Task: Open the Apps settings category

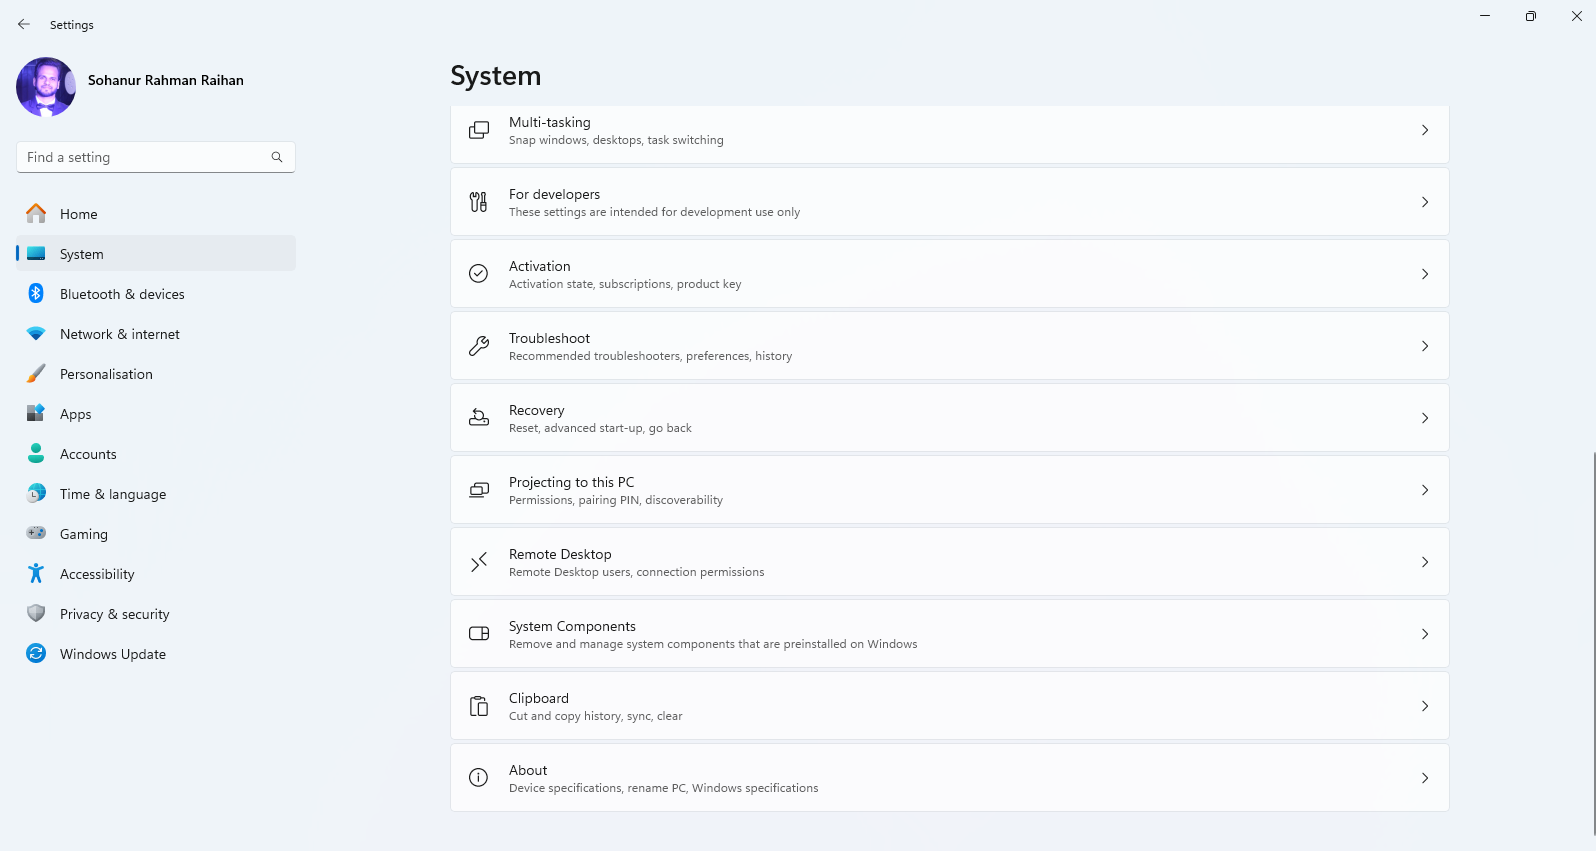Action: [x=76, y=414]
